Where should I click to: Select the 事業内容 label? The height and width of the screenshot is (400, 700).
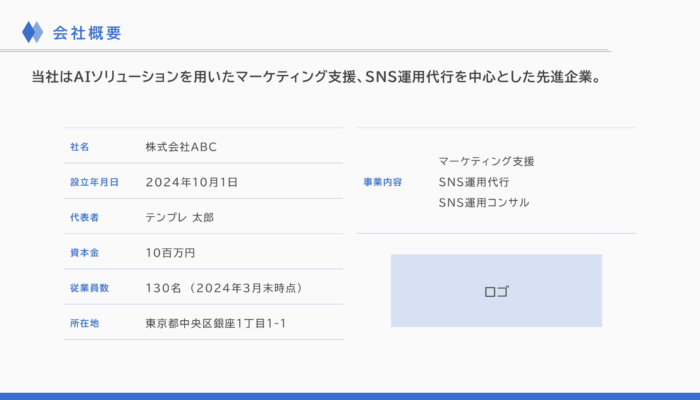coord(383,182)
